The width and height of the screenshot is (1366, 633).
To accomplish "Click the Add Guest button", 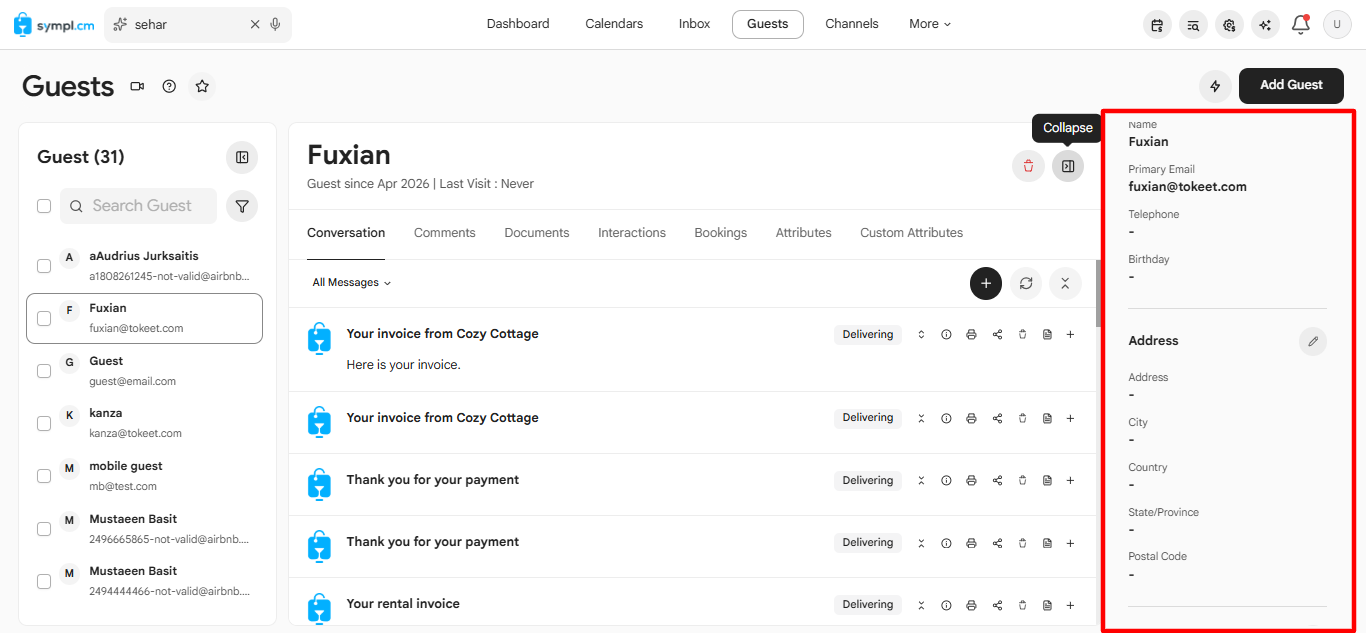I will click(1291, 86).
